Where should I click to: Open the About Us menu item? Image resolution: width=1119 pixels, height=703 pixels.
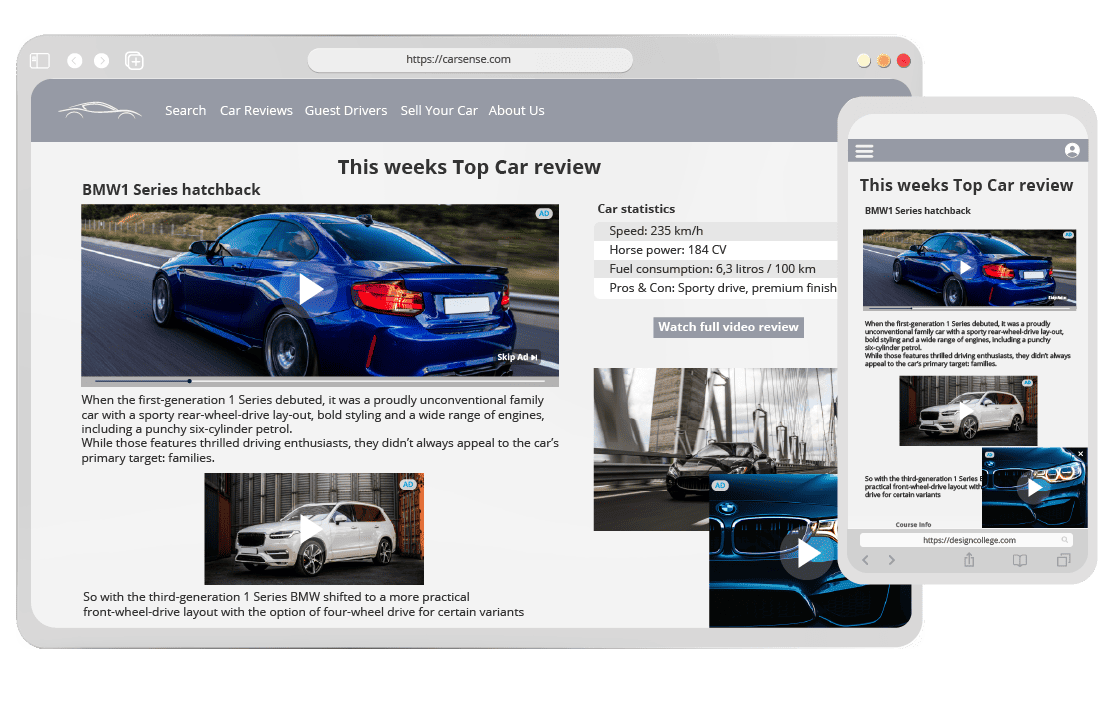(x=517, y=111)
